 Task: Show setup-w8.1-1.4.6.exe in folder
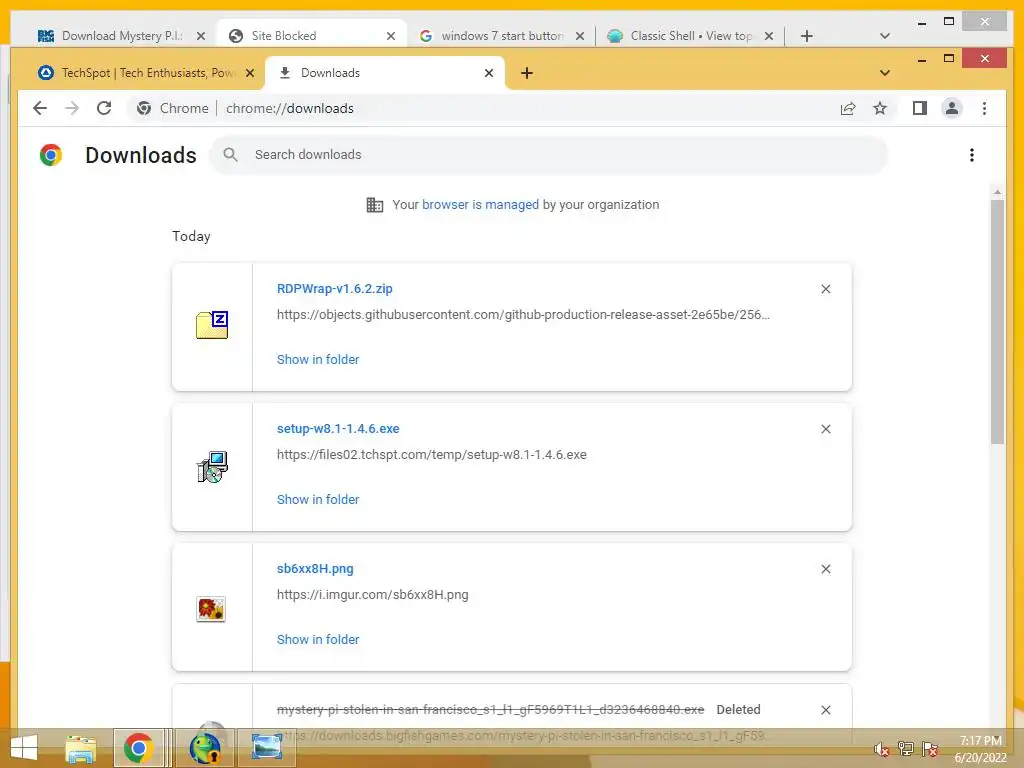pos(318,500)
